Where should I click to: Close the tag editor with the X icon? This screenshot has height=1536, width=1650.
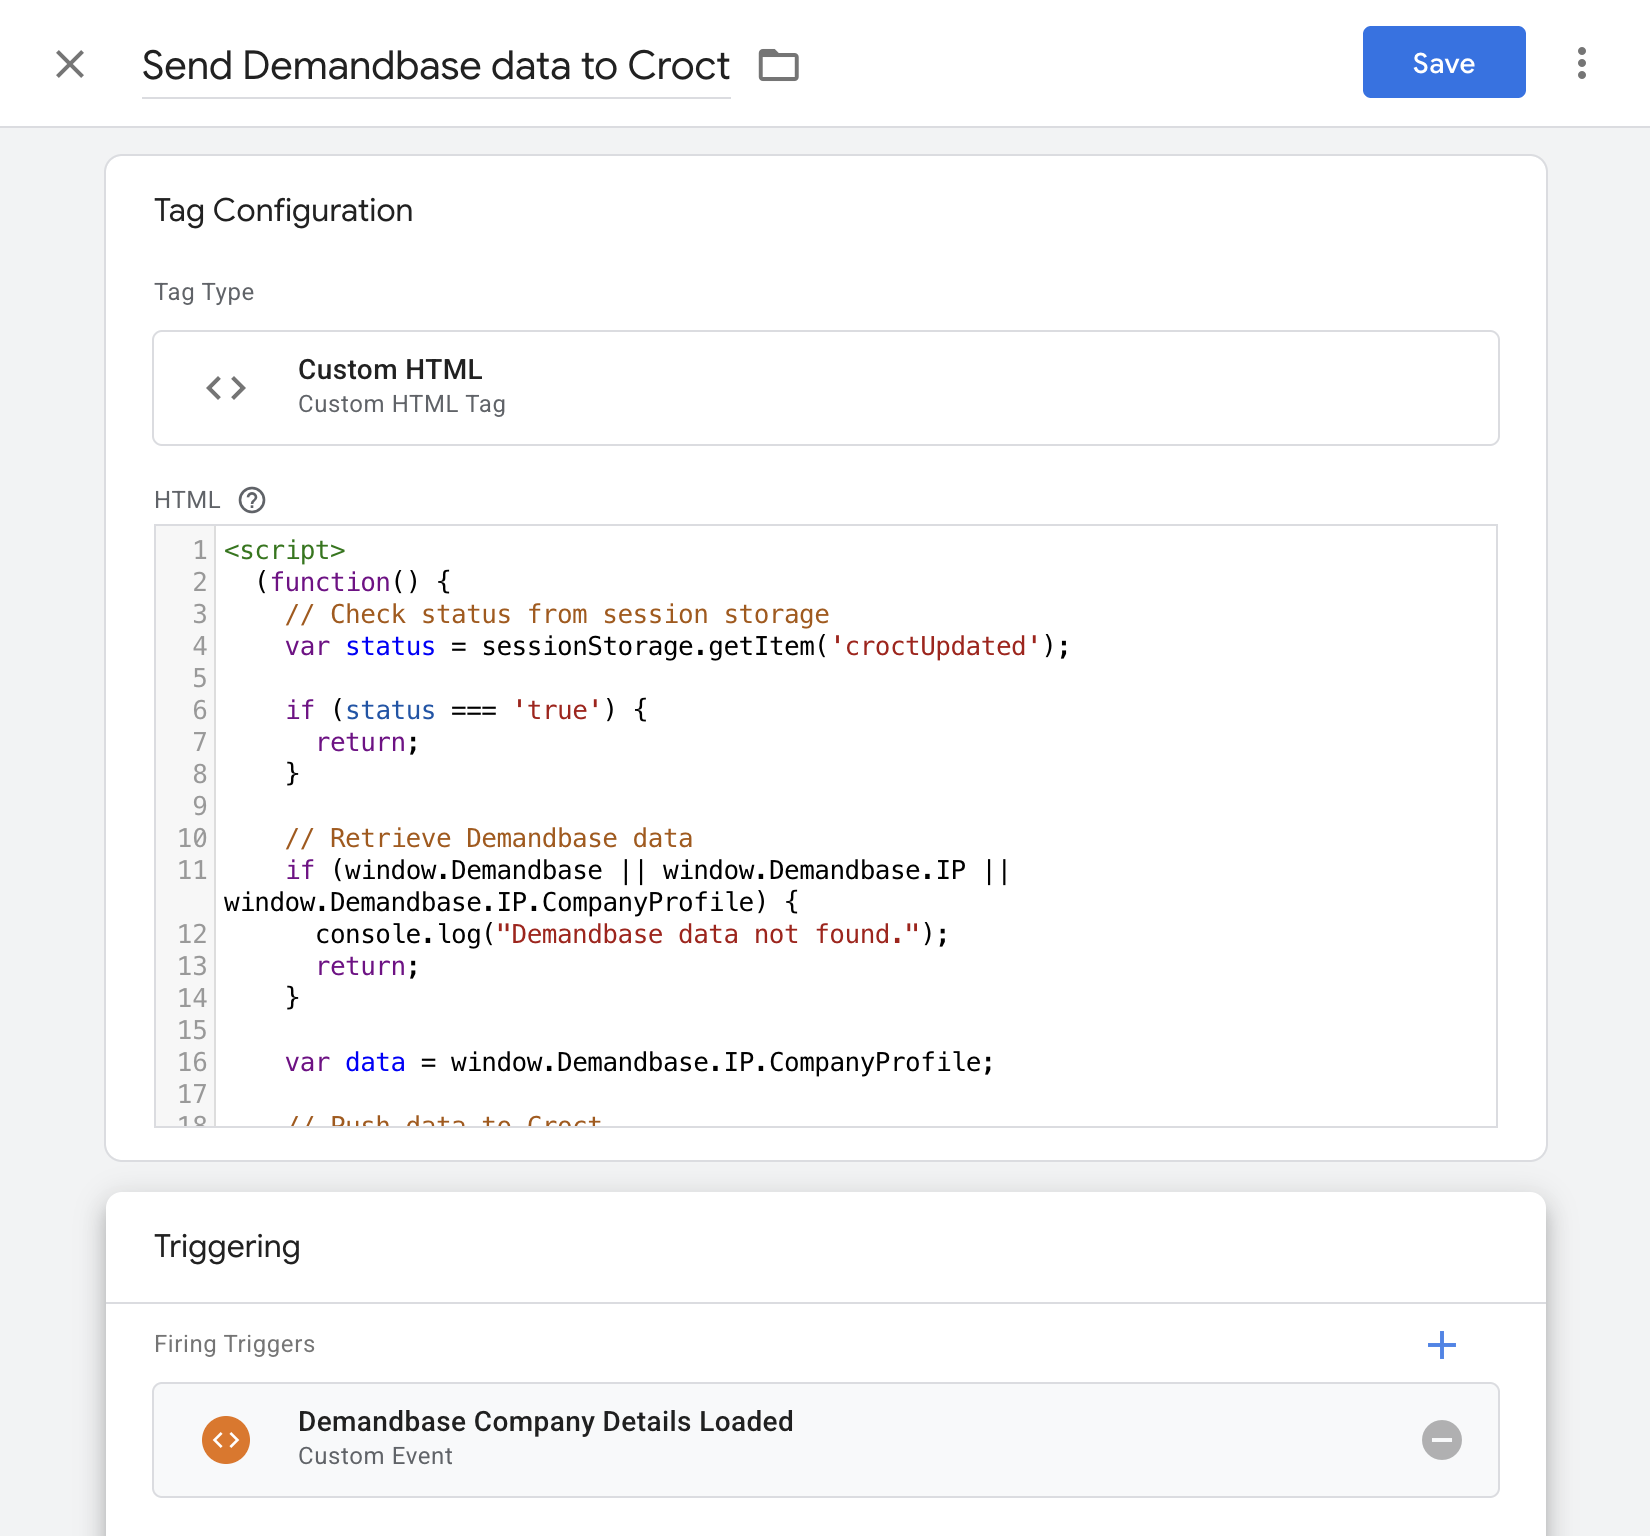(x=70, y=64)
